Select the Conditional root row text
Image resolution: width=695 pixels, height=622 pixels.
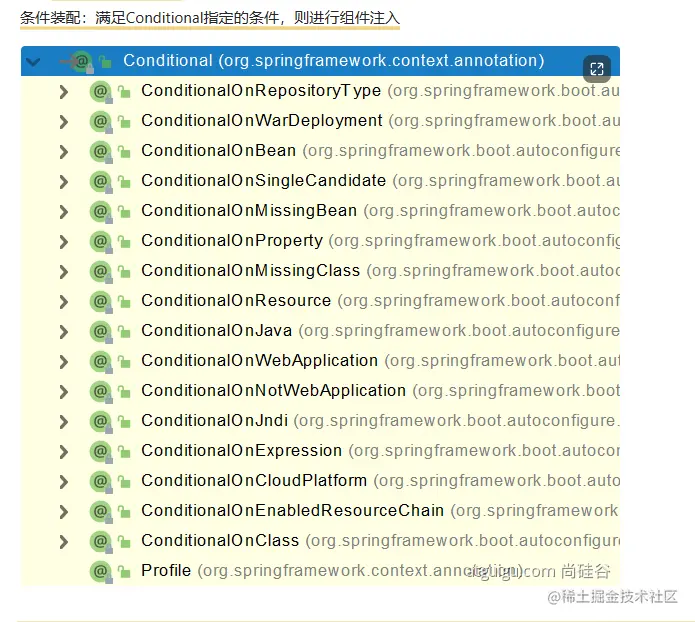[x=334, y=61]
